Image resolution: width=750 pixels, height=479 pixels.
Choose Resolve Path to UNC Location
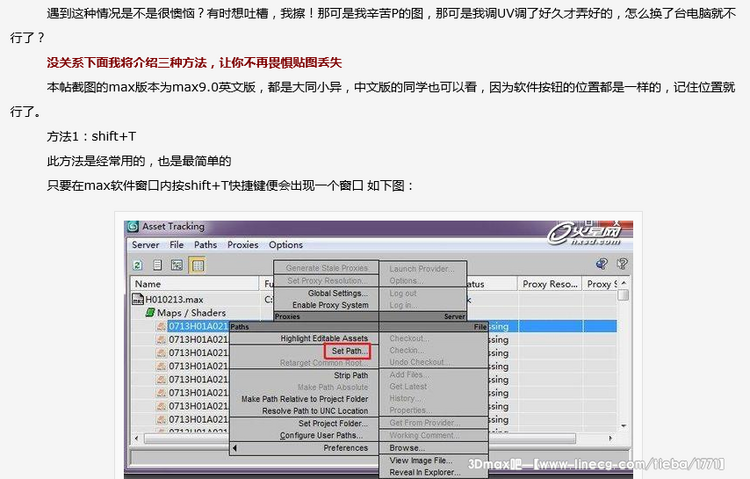coord(315,411)
